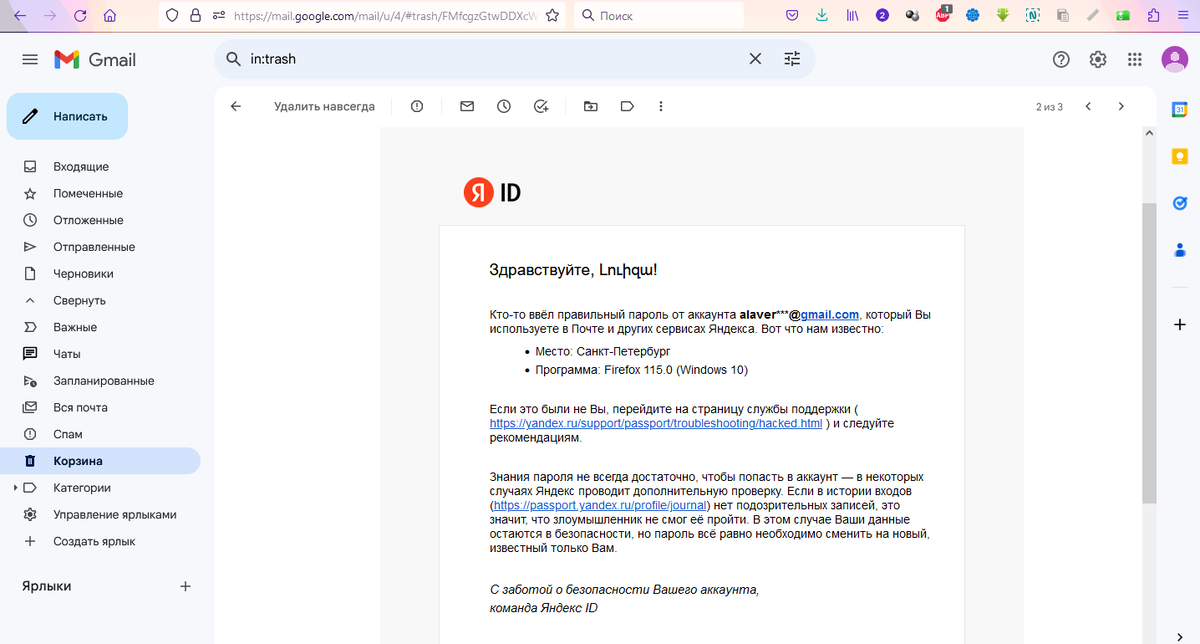Go back to the trash list arrow

[236, 106]
